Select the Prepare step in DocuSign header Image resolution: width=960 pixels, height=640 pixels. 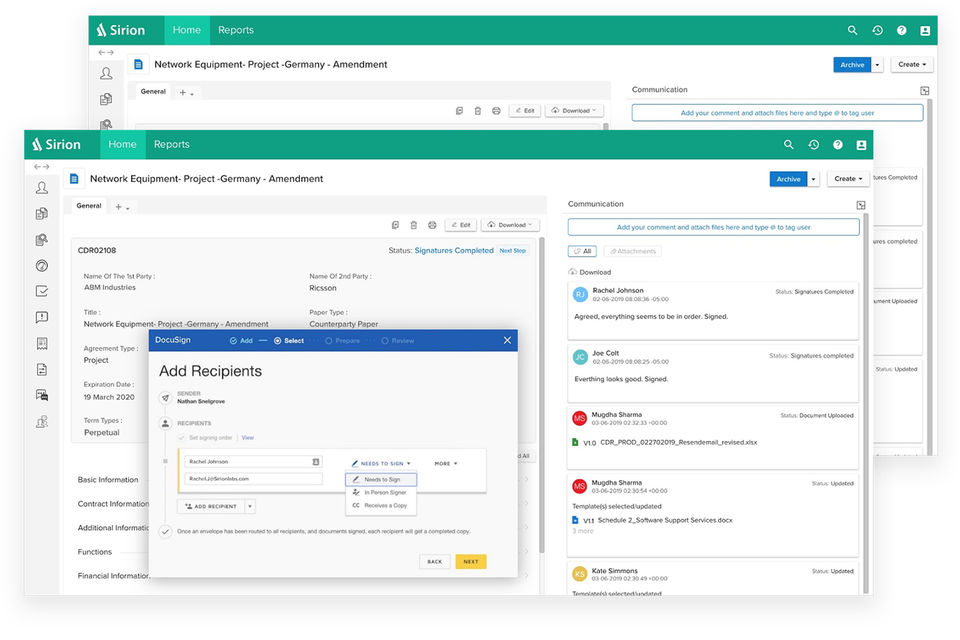pos(343,341)
